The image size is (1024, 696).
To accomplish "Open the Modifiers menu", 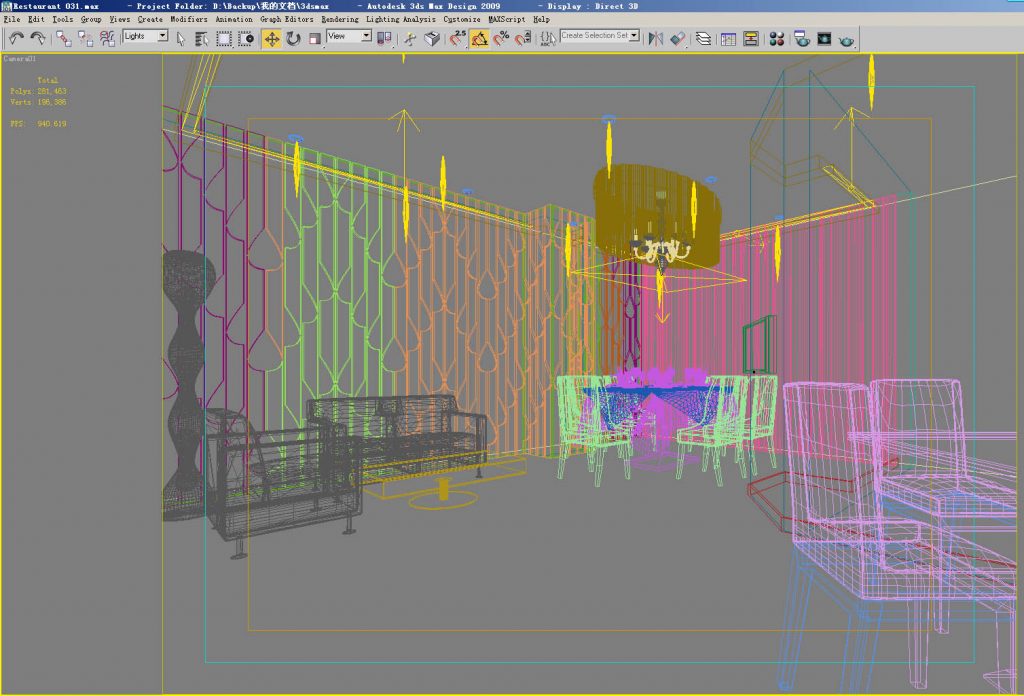I will 189,19.
